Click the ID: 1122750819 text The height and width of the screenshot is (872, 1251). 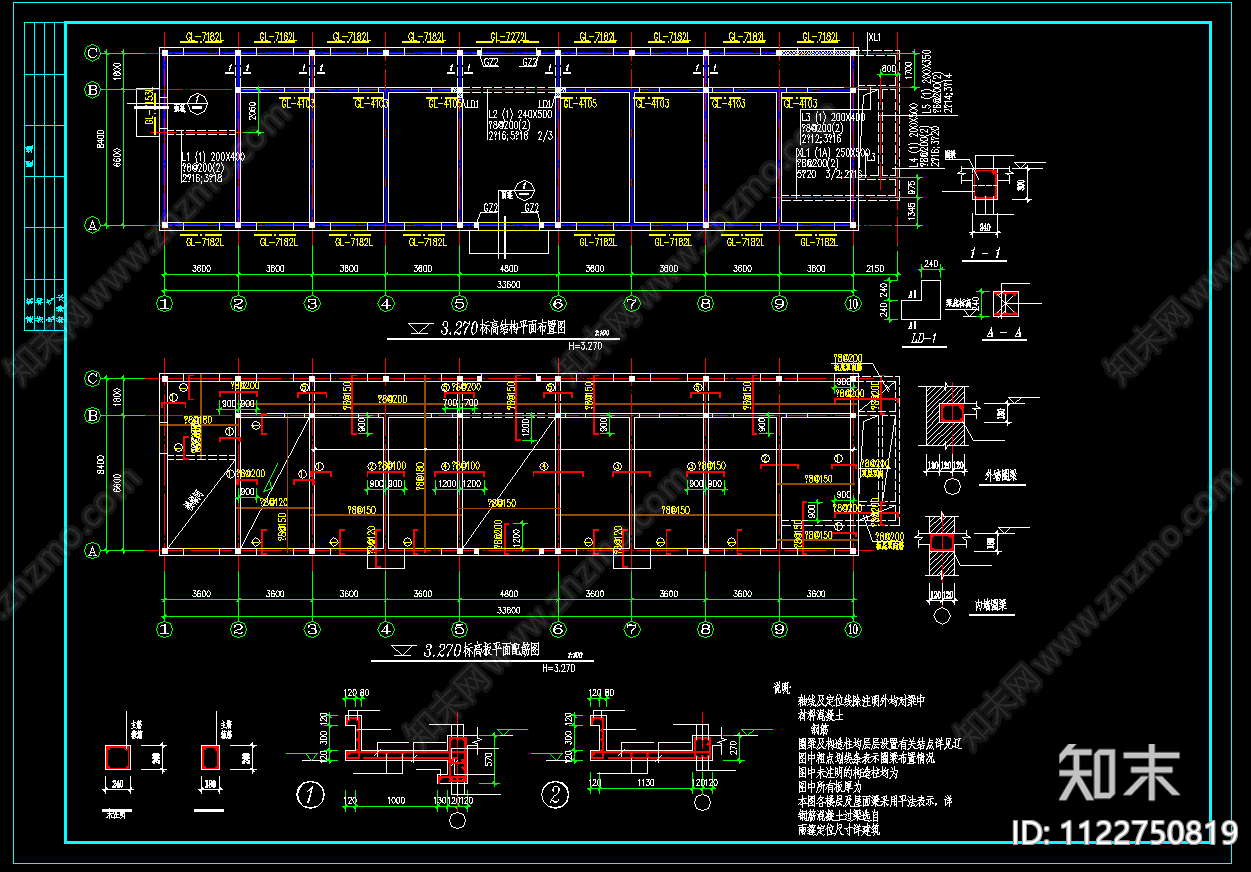(1125, 832)
